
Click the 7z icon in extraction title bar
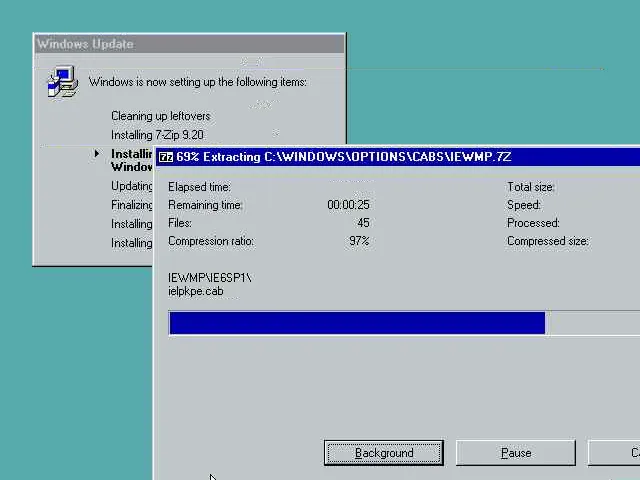coord(166,157)
